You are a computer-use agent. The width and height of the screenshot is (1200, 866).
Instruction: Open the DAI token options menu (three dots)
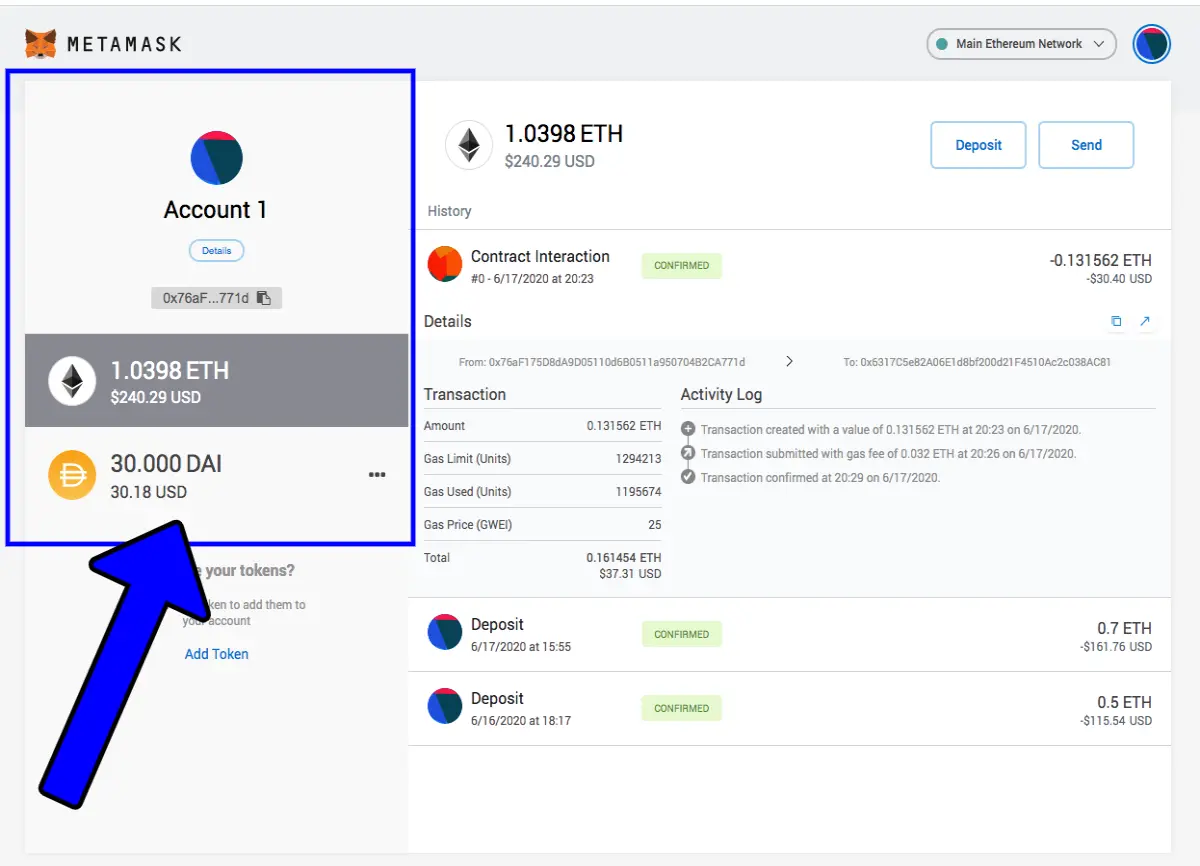[x=377, y=475]
